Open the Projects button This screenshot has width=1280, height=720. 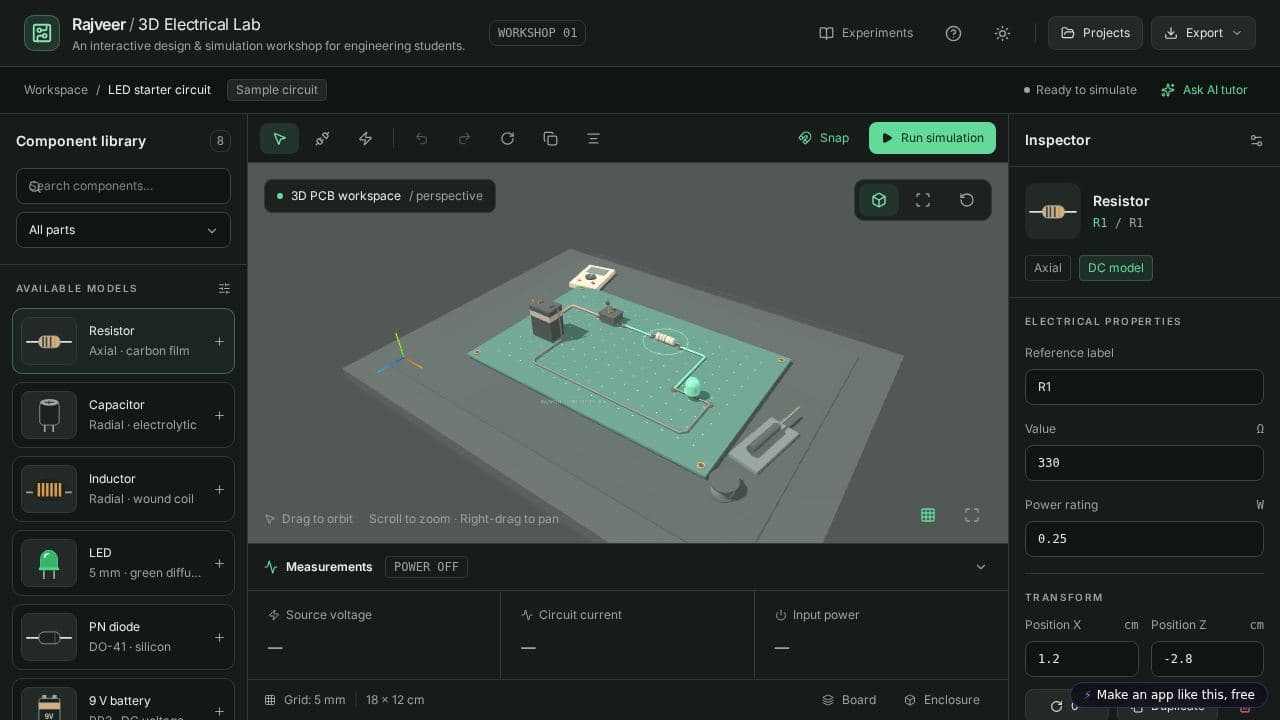(1095, 33)
